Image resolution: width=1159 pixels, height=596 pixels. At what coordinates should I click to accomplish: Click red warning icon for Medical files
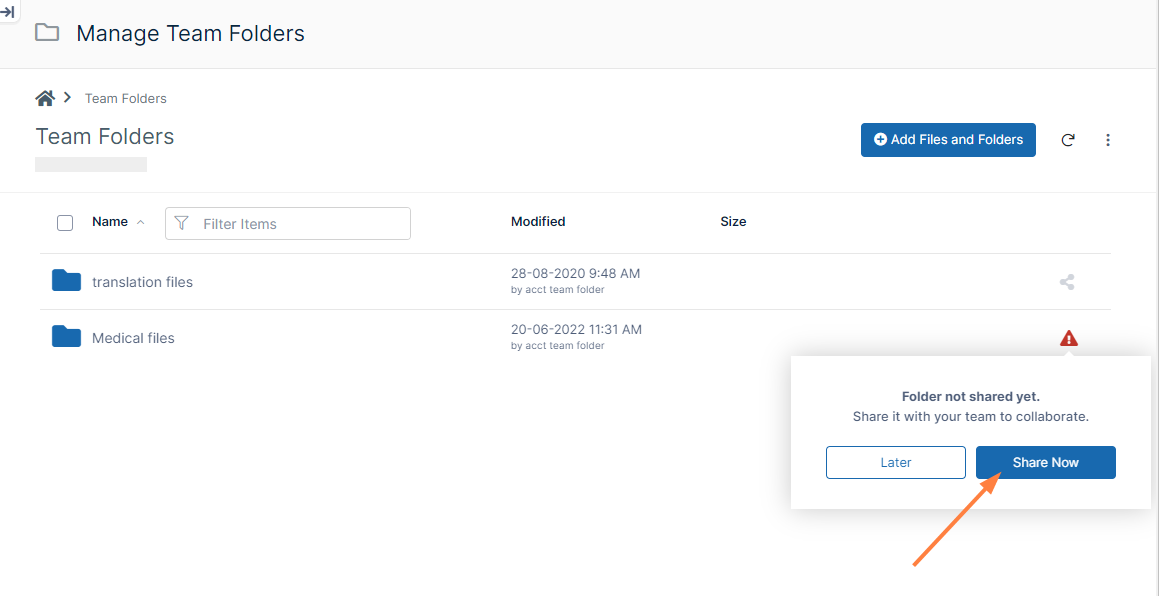(x=1068, y=338)
